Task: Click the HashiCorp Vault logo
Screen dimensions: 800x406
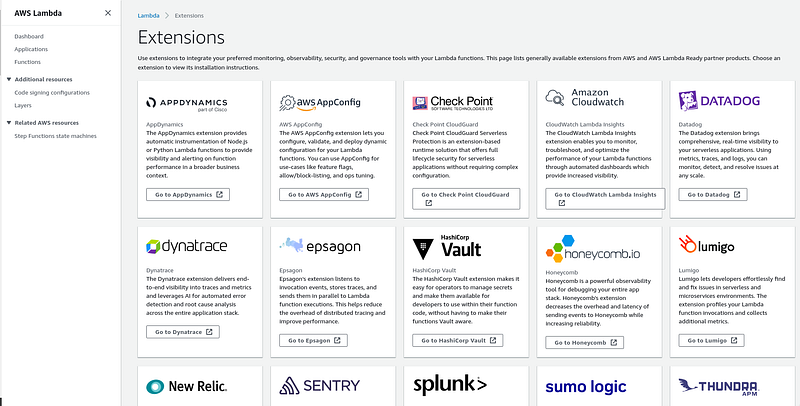Action: click(447, 247)
